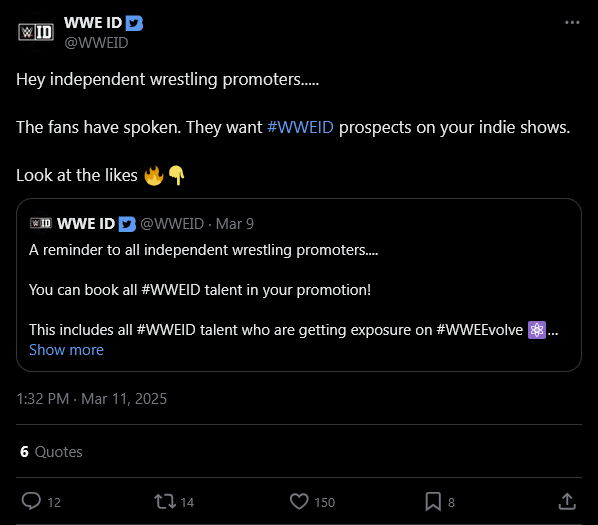598x525 pixels.
Task: Open the WWE ID profile avatar
Action: 36,32
